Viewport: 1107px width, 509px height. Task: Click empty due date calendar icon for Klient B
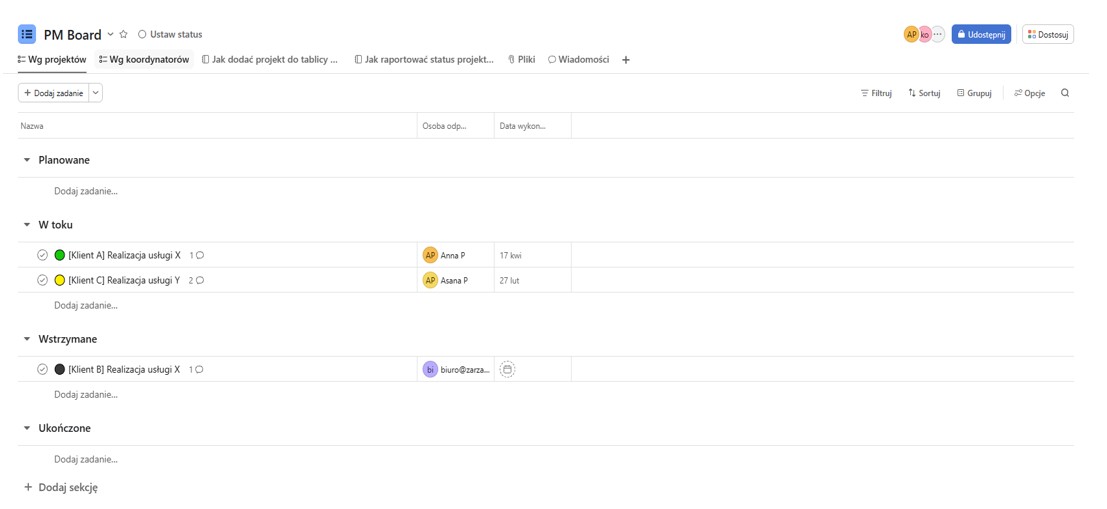point(507,370)
